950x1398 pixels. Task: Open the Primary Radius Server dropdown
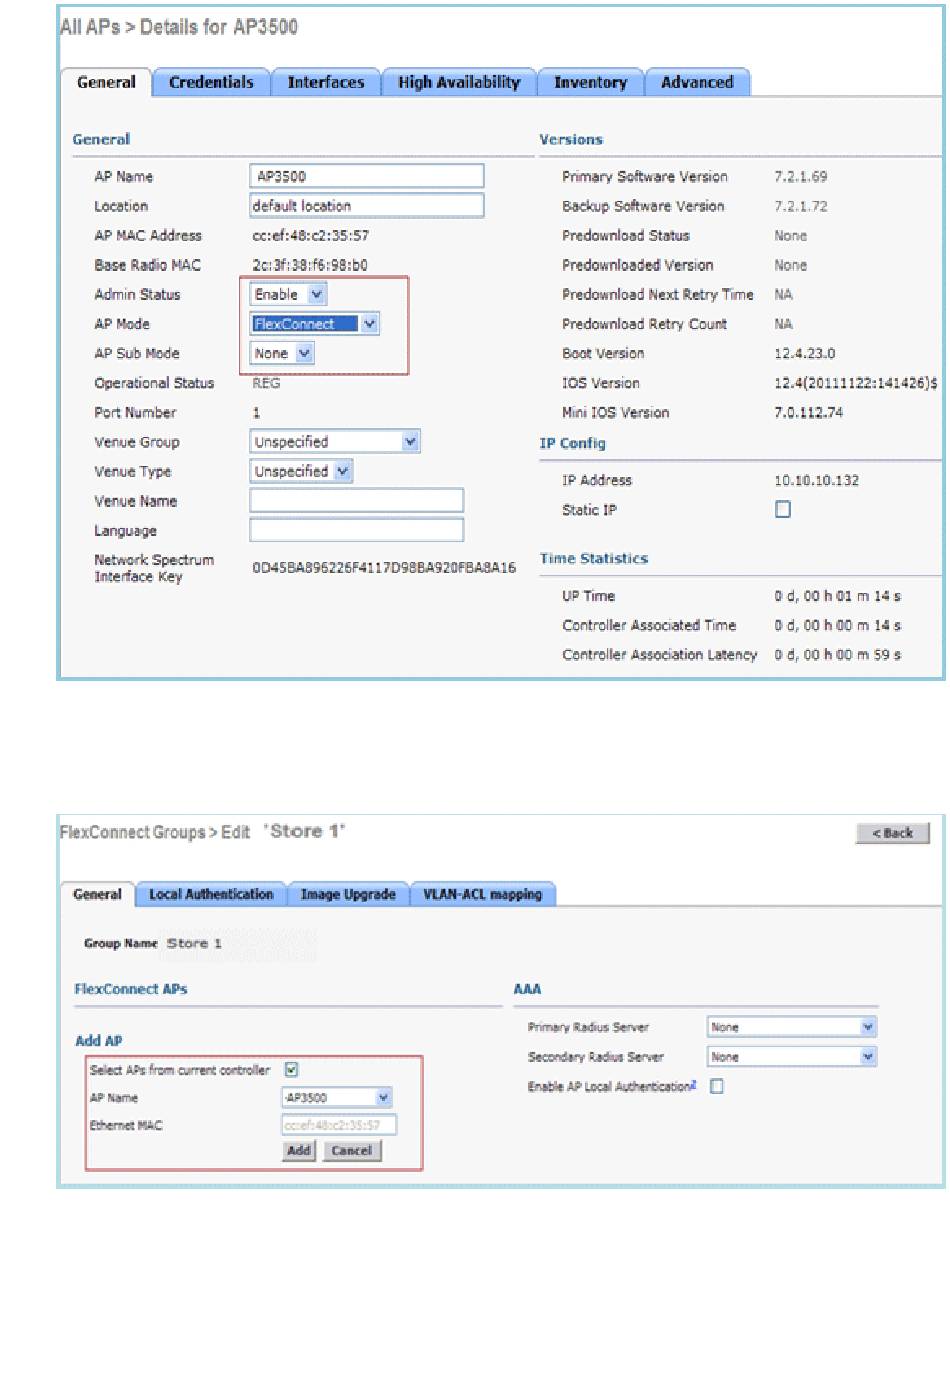point(792,1027)
